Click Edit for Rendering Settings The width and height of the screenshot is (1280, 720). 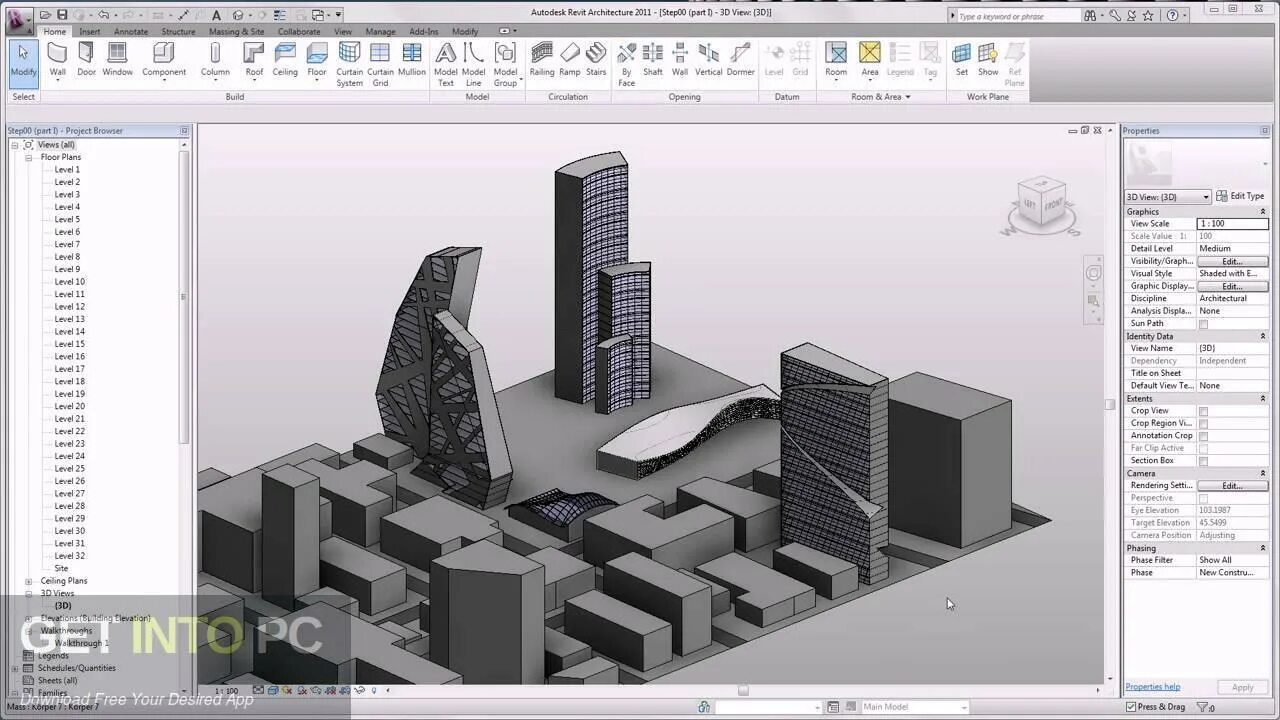tap(1232, 486)
